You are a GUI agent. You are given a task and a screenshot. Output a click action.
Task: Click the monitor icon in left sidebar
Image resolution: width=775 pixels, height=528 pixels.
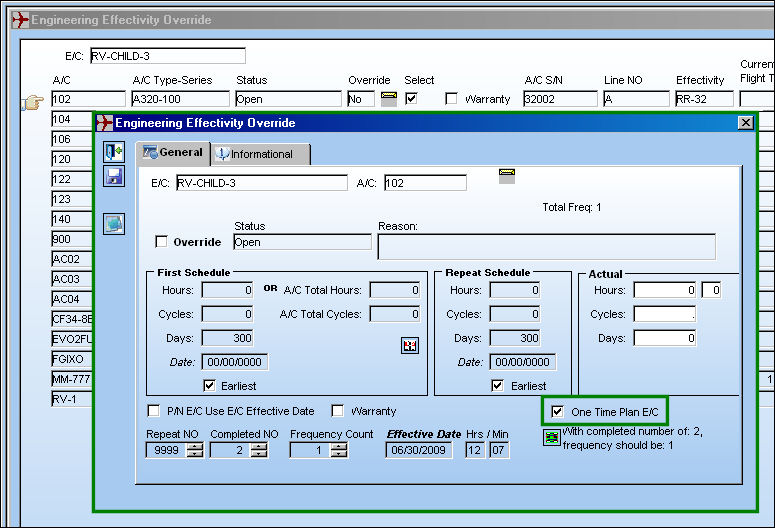point(114,224)
